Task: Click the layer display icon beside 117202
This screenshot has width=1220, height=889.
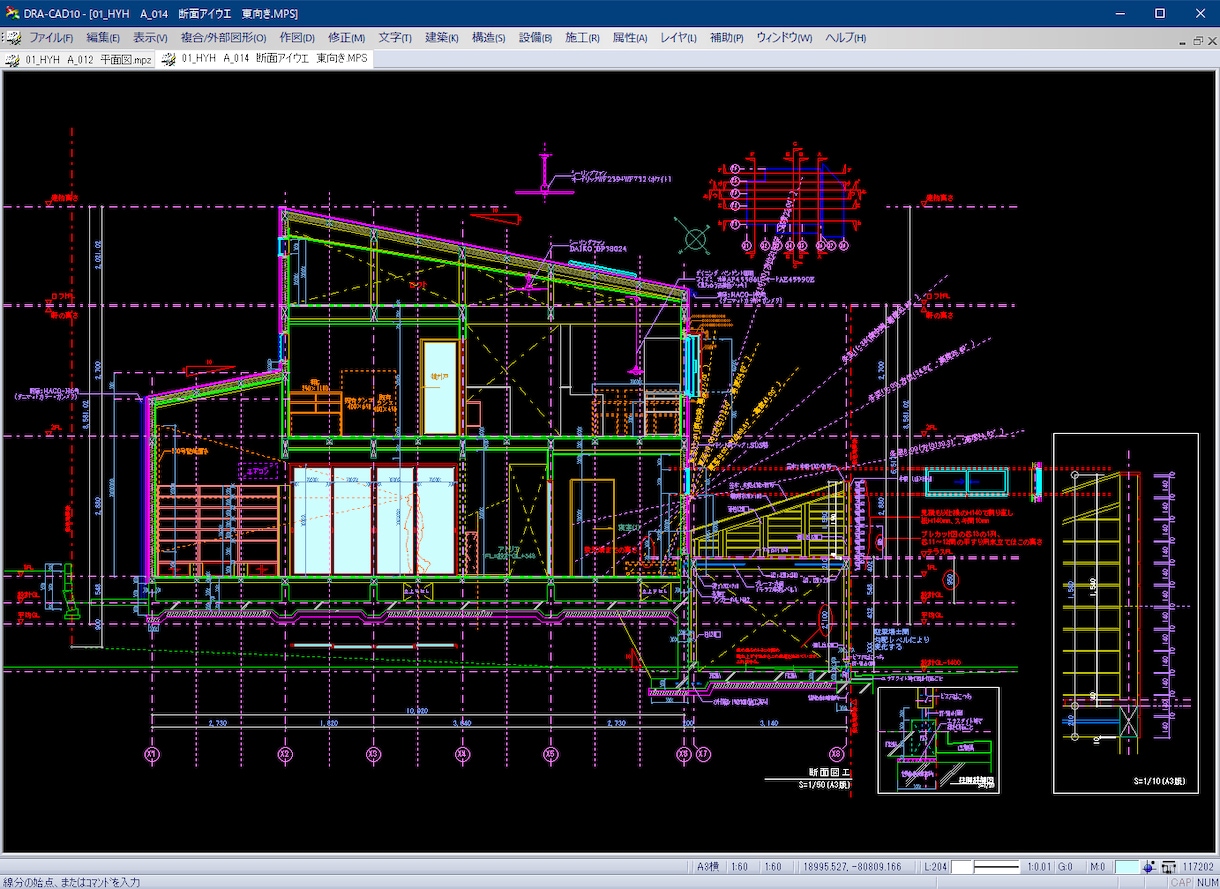Action: click(1168, 867)
